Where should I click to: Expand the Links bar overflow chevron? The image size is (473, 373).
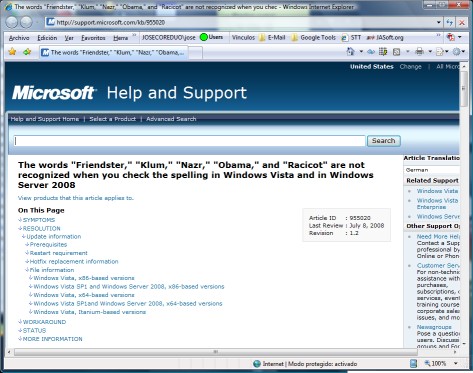pyautogui.click(x=439, y=35)
